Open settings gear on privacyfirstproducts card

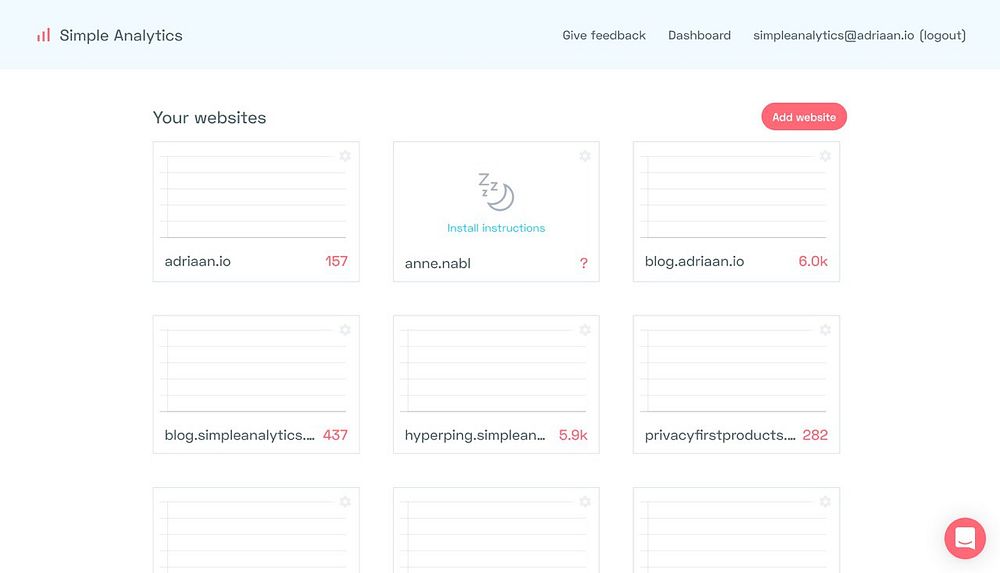pos(825,329)
